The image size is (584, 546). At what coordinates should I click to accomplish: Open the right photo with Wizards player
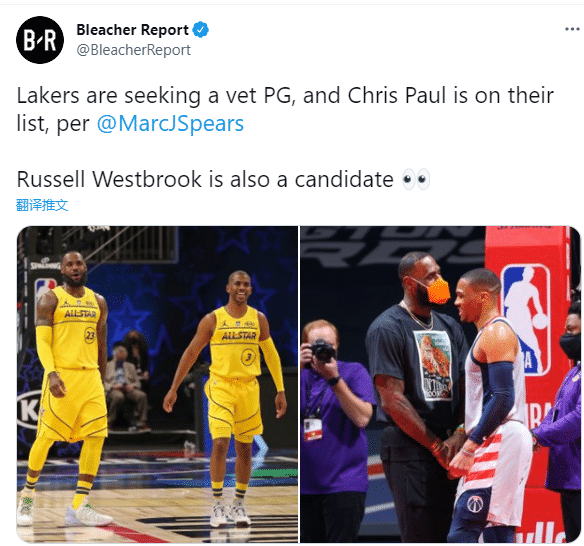click(440, 384)
